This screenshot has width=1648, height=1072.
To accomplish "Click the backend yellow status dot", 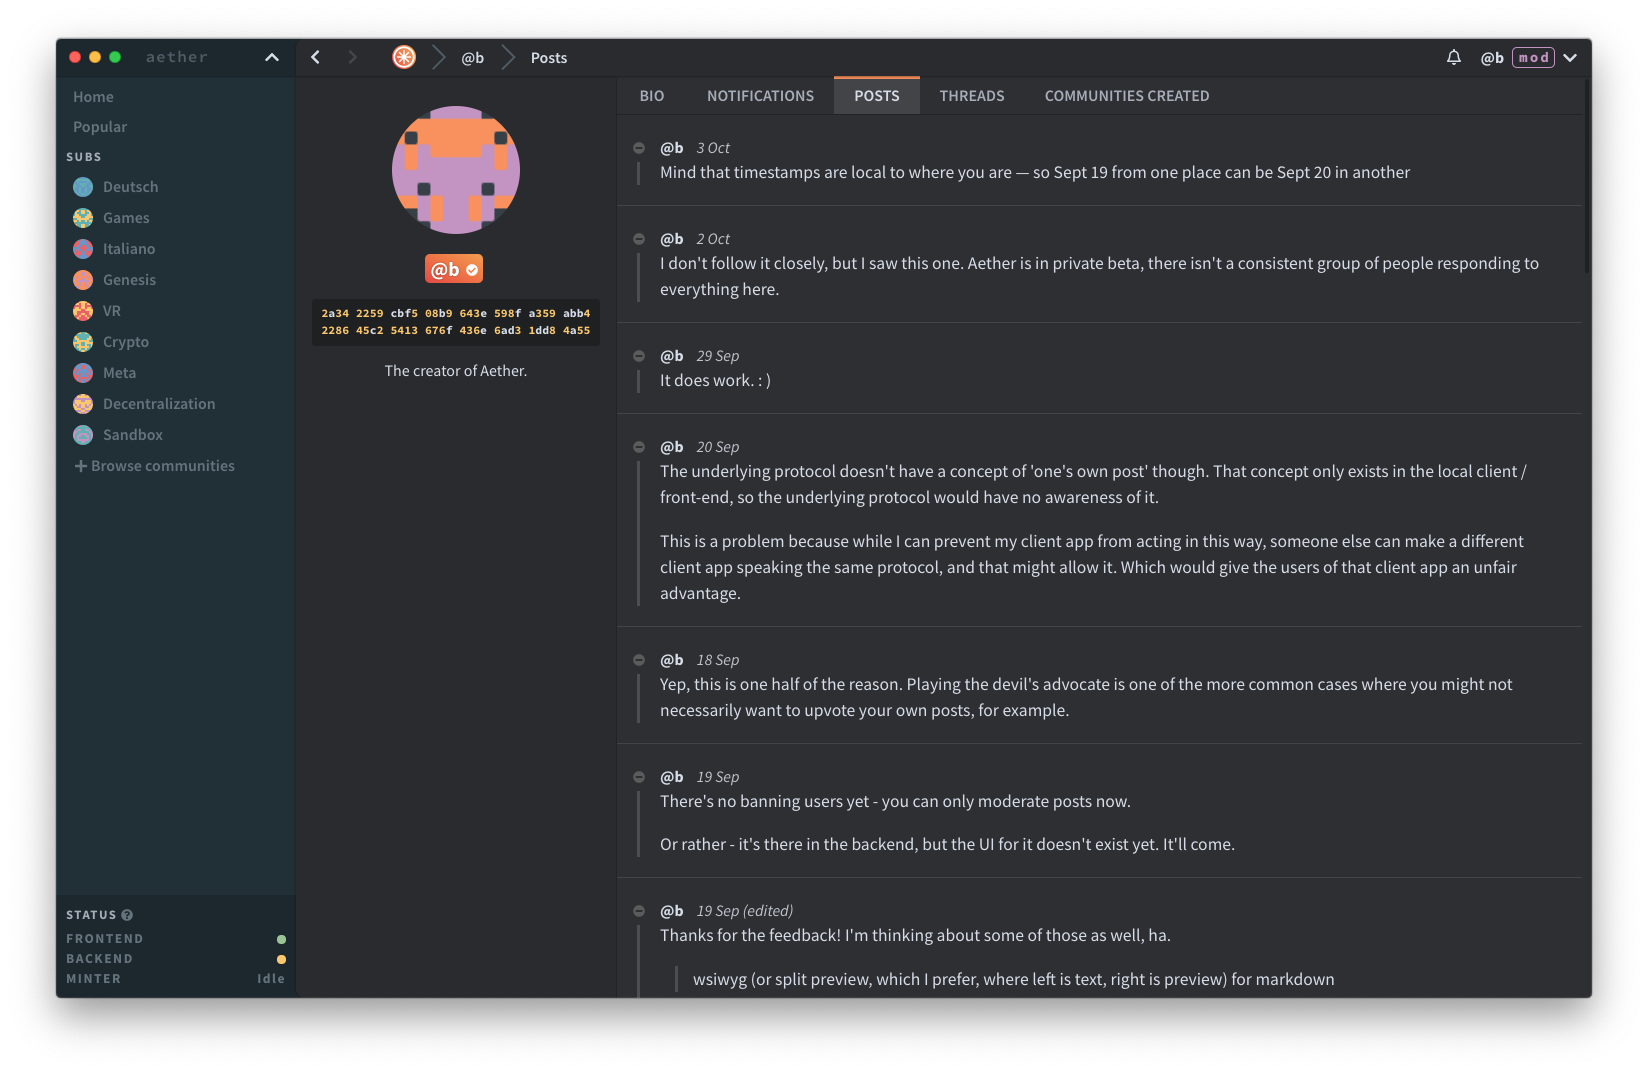I will (281, 959).
